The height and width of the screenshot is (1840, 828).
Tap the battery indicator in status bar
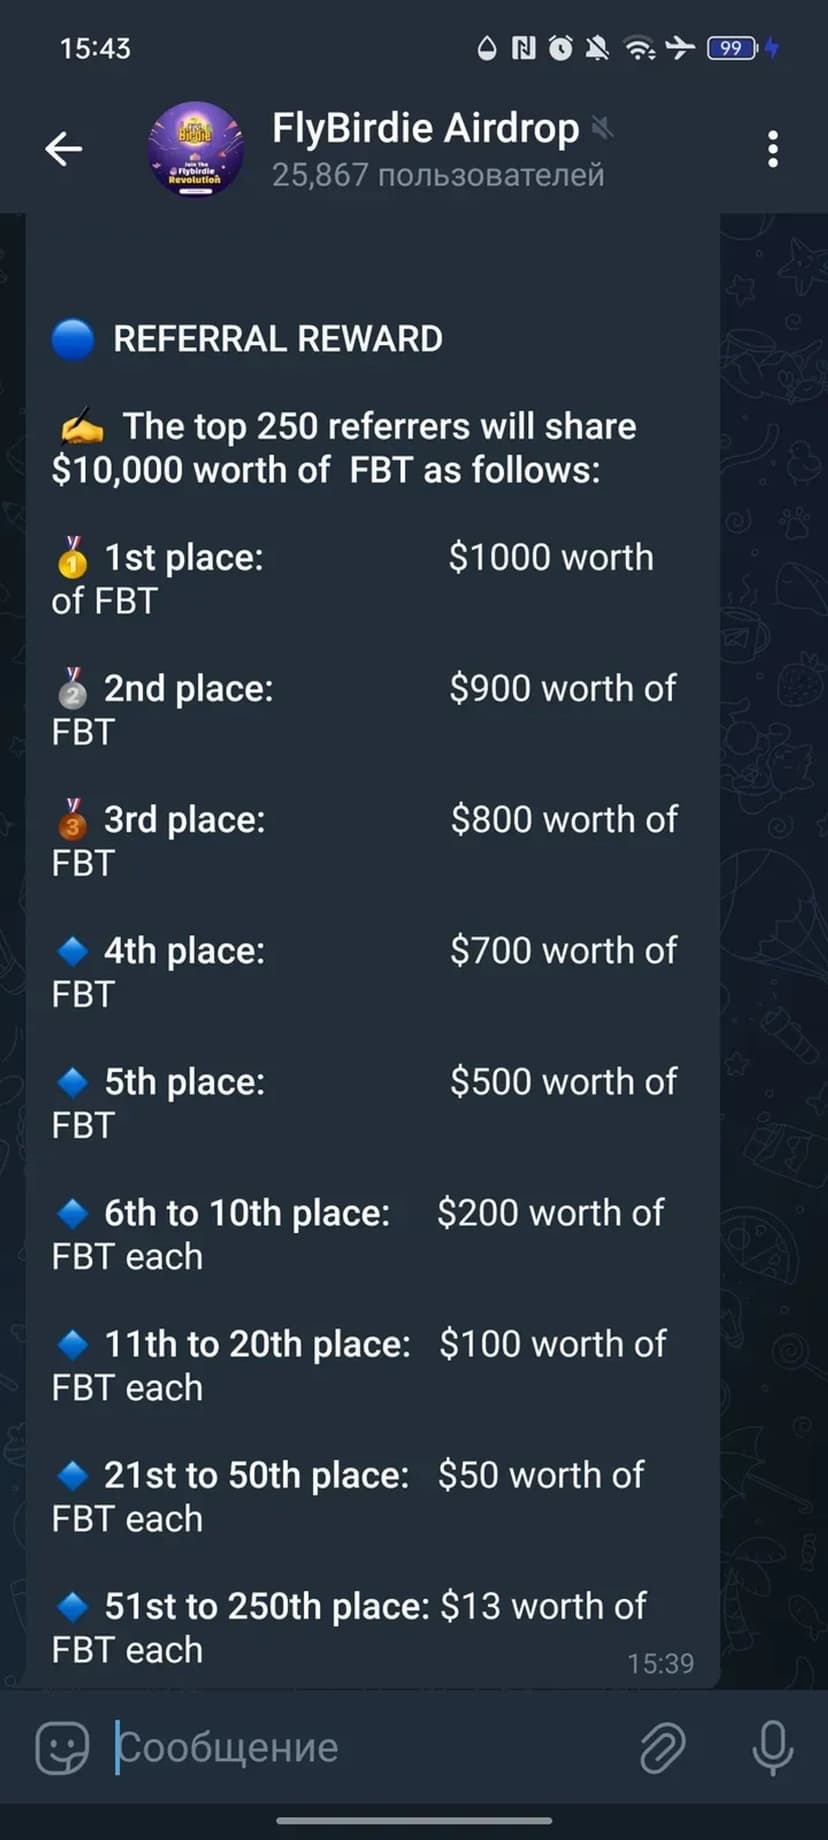click(x=733, y=48)
